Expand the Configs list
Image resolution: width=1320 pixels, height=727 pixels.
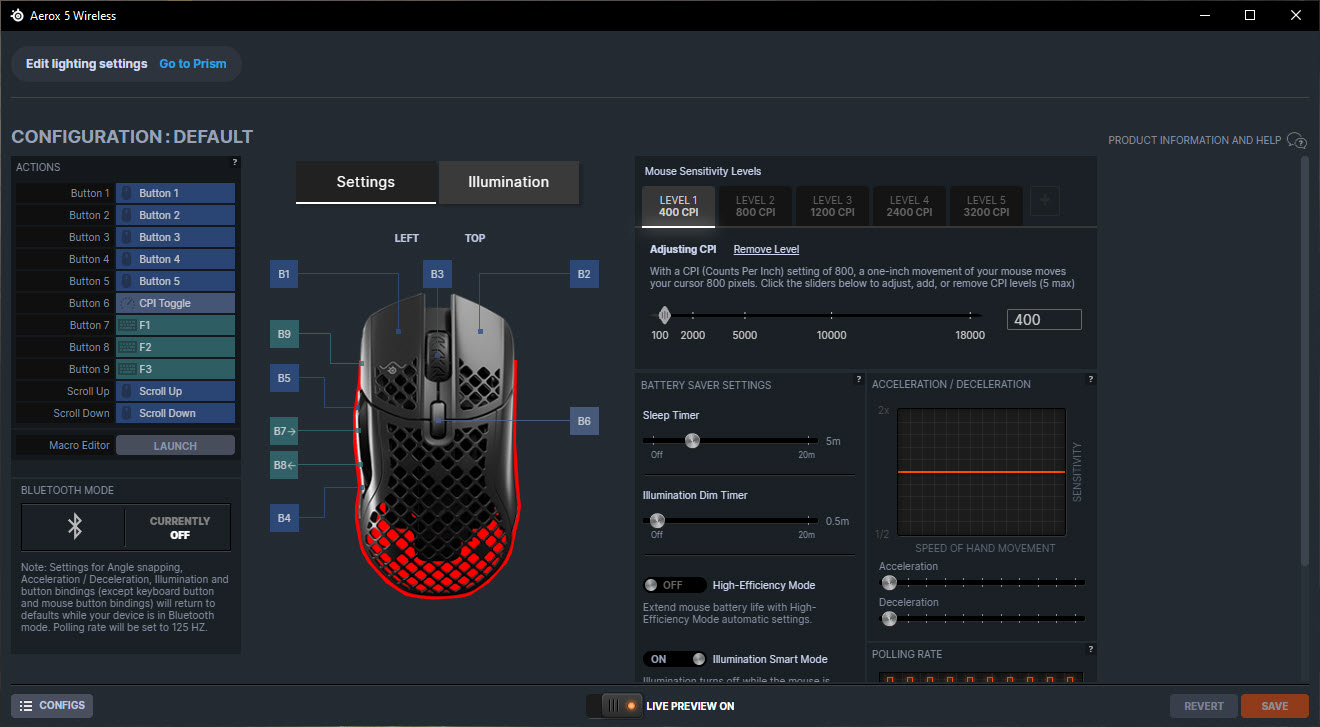pos(52,706)
